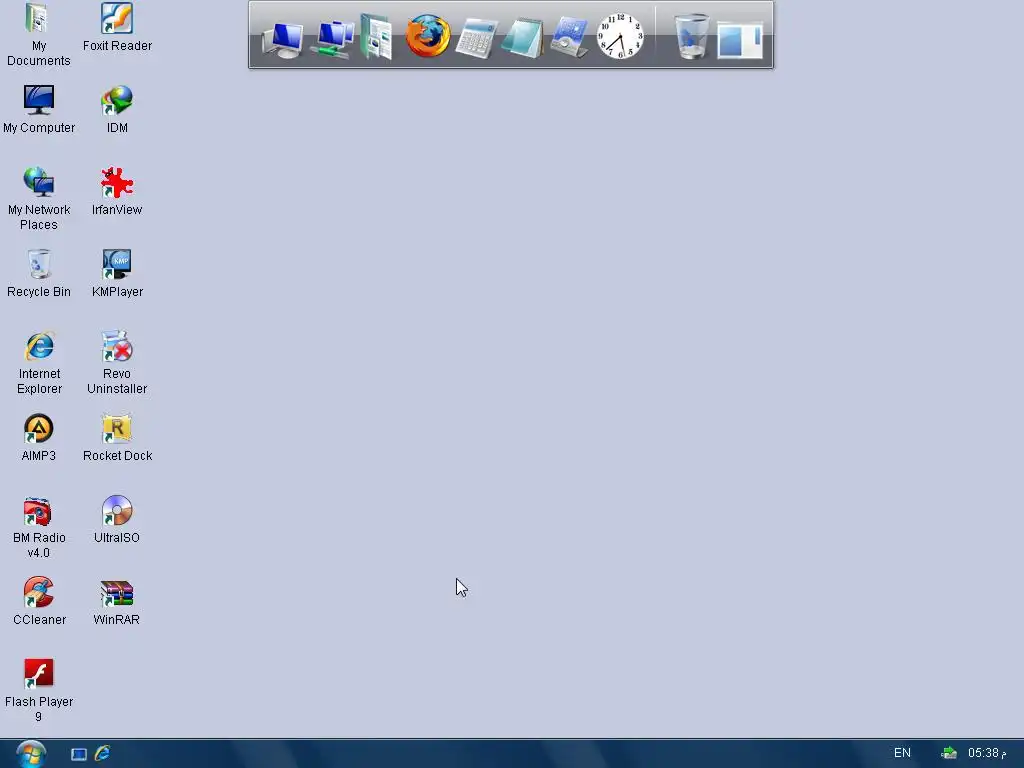The height and width of the screenshot is (768, 1024).
Task: Open the EN language indicator
Action: (x=902, y=753)
